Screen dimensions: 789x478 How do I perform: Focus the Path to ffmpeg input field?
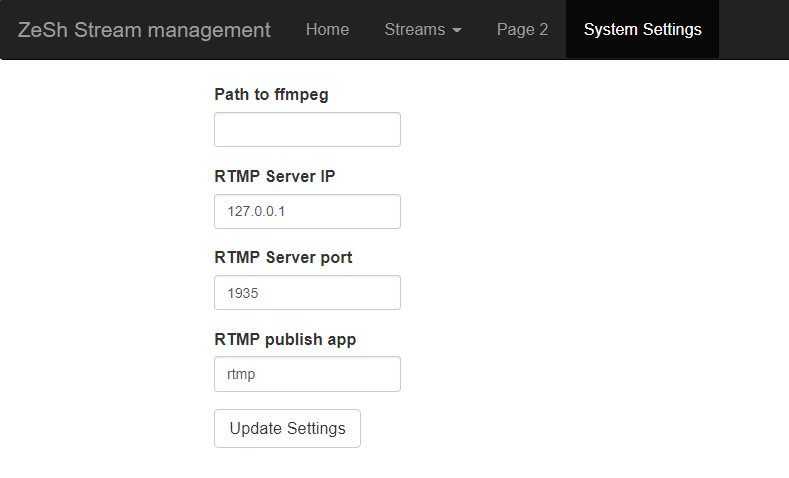click(307, 130)
